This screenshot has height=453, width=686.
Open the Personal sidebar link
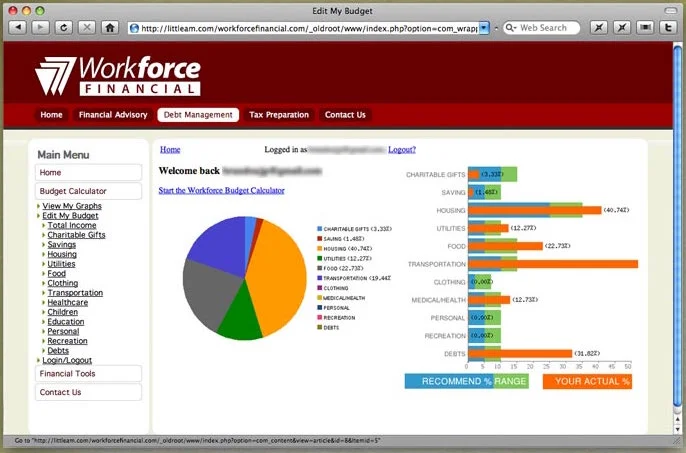[63, 331]
